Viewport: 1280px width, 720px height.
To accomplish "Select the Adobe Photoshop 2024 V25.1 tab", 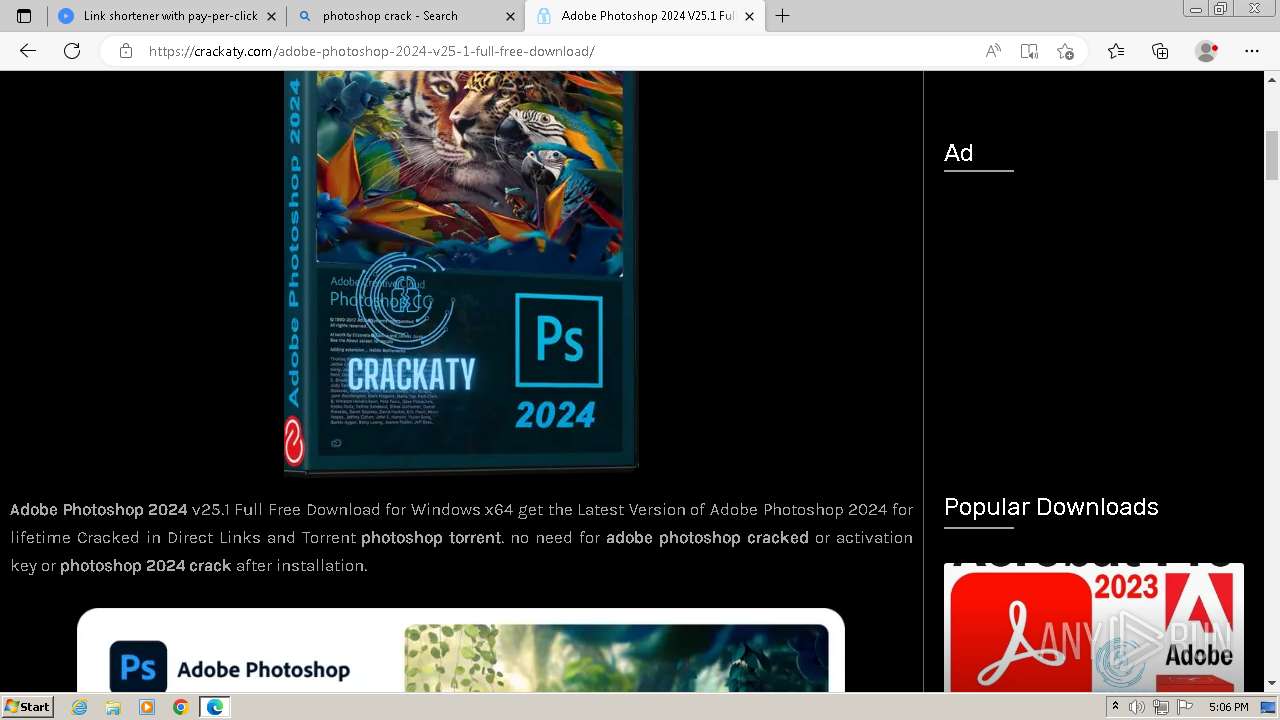I will coord(644,16).
